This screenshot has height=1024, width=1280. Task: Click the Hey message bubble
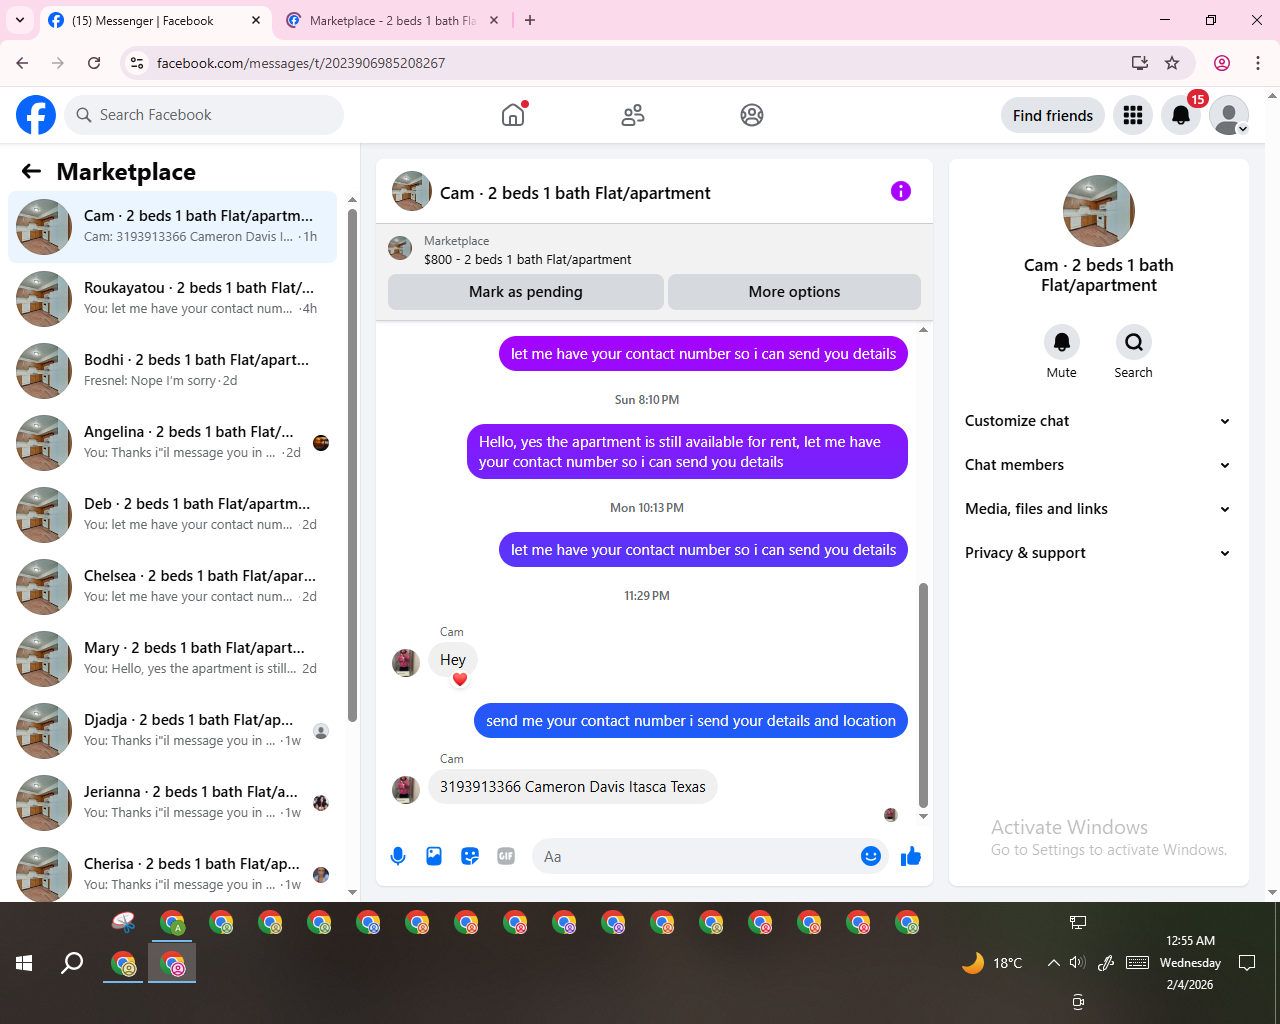point(453,660)
